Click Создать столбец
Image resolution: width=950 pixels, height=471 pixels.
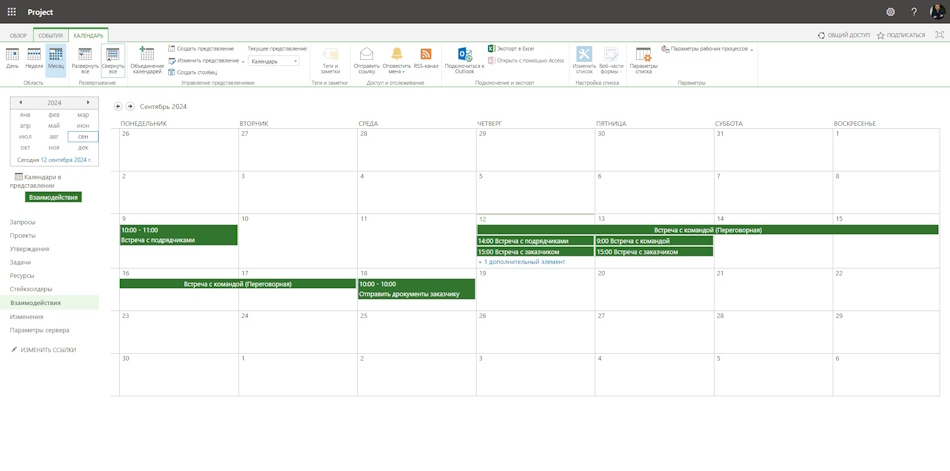pos(193,72)
